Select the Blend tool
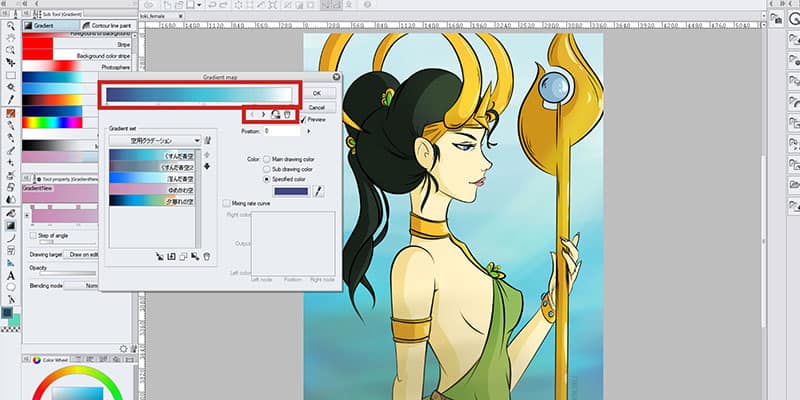800x400 pixels. tap(10, 199)
